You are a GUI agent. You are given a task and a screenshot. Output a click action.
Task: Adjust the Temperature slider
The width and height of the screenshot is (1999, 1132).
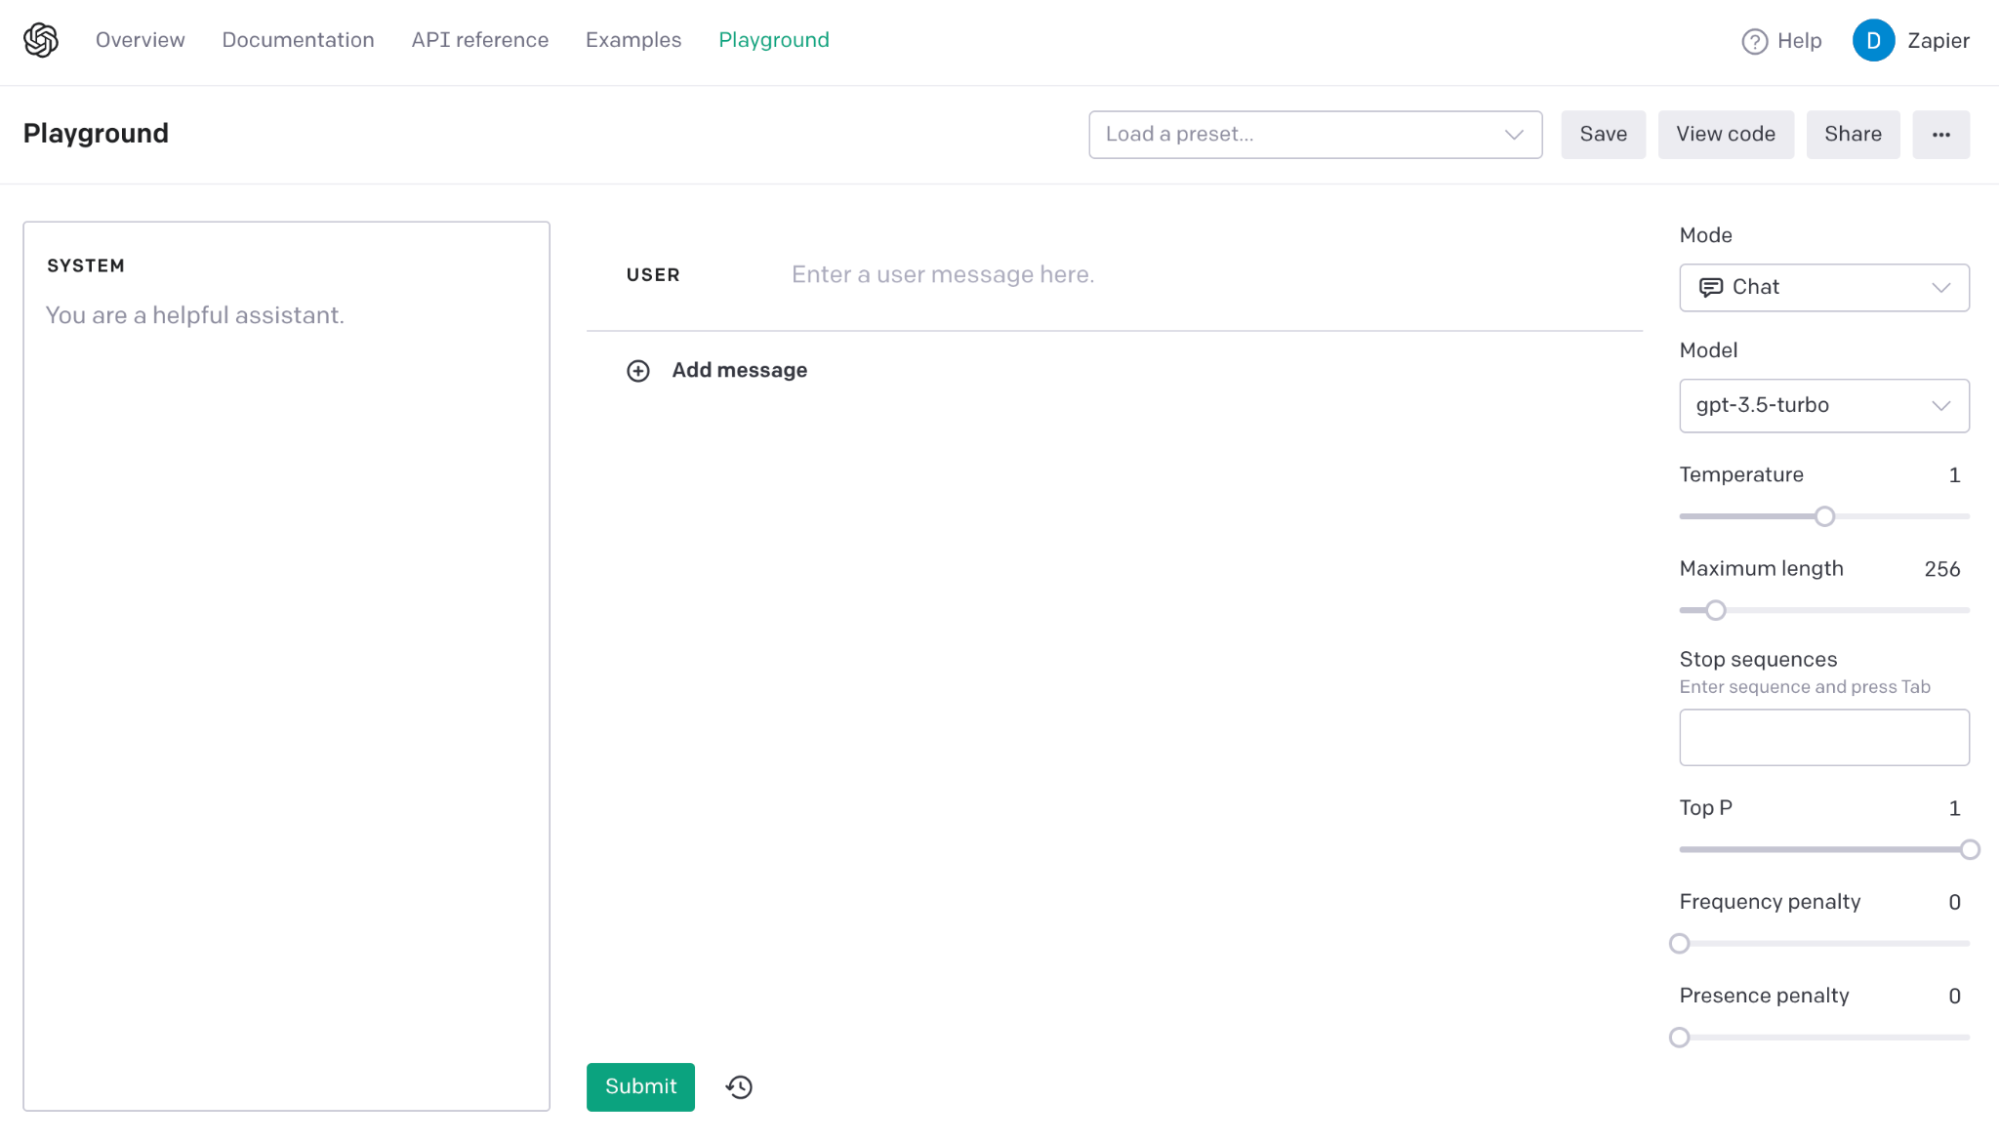pos(1824,516)
